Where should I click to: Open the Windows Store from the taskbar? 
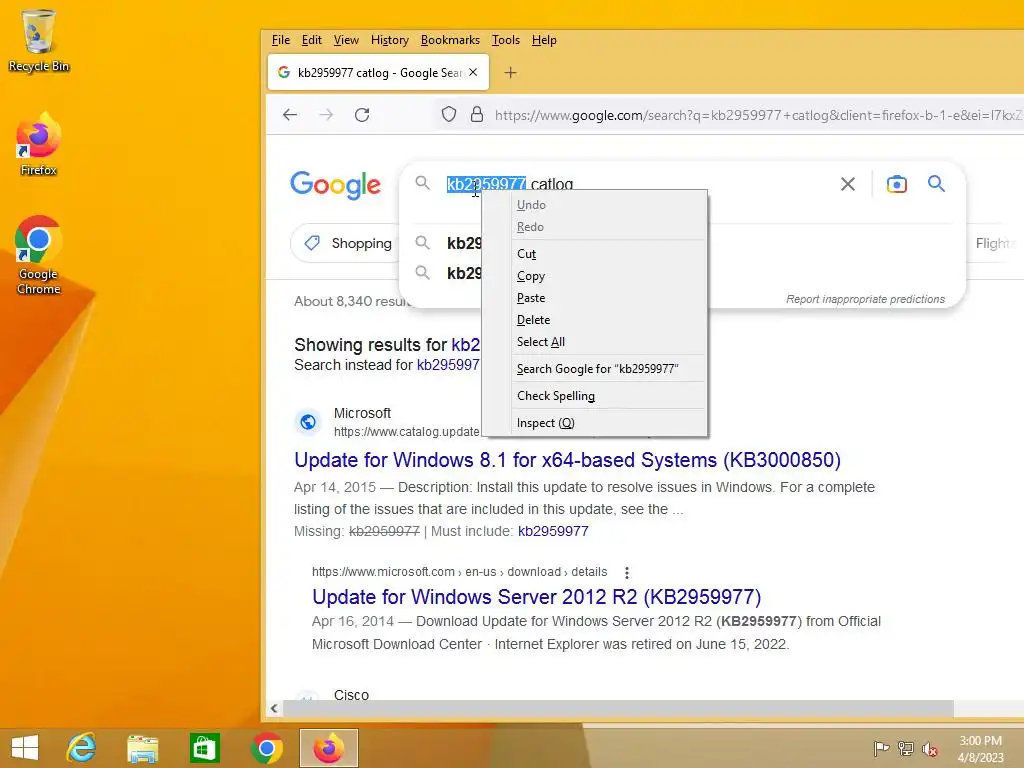tap(204, 748)
